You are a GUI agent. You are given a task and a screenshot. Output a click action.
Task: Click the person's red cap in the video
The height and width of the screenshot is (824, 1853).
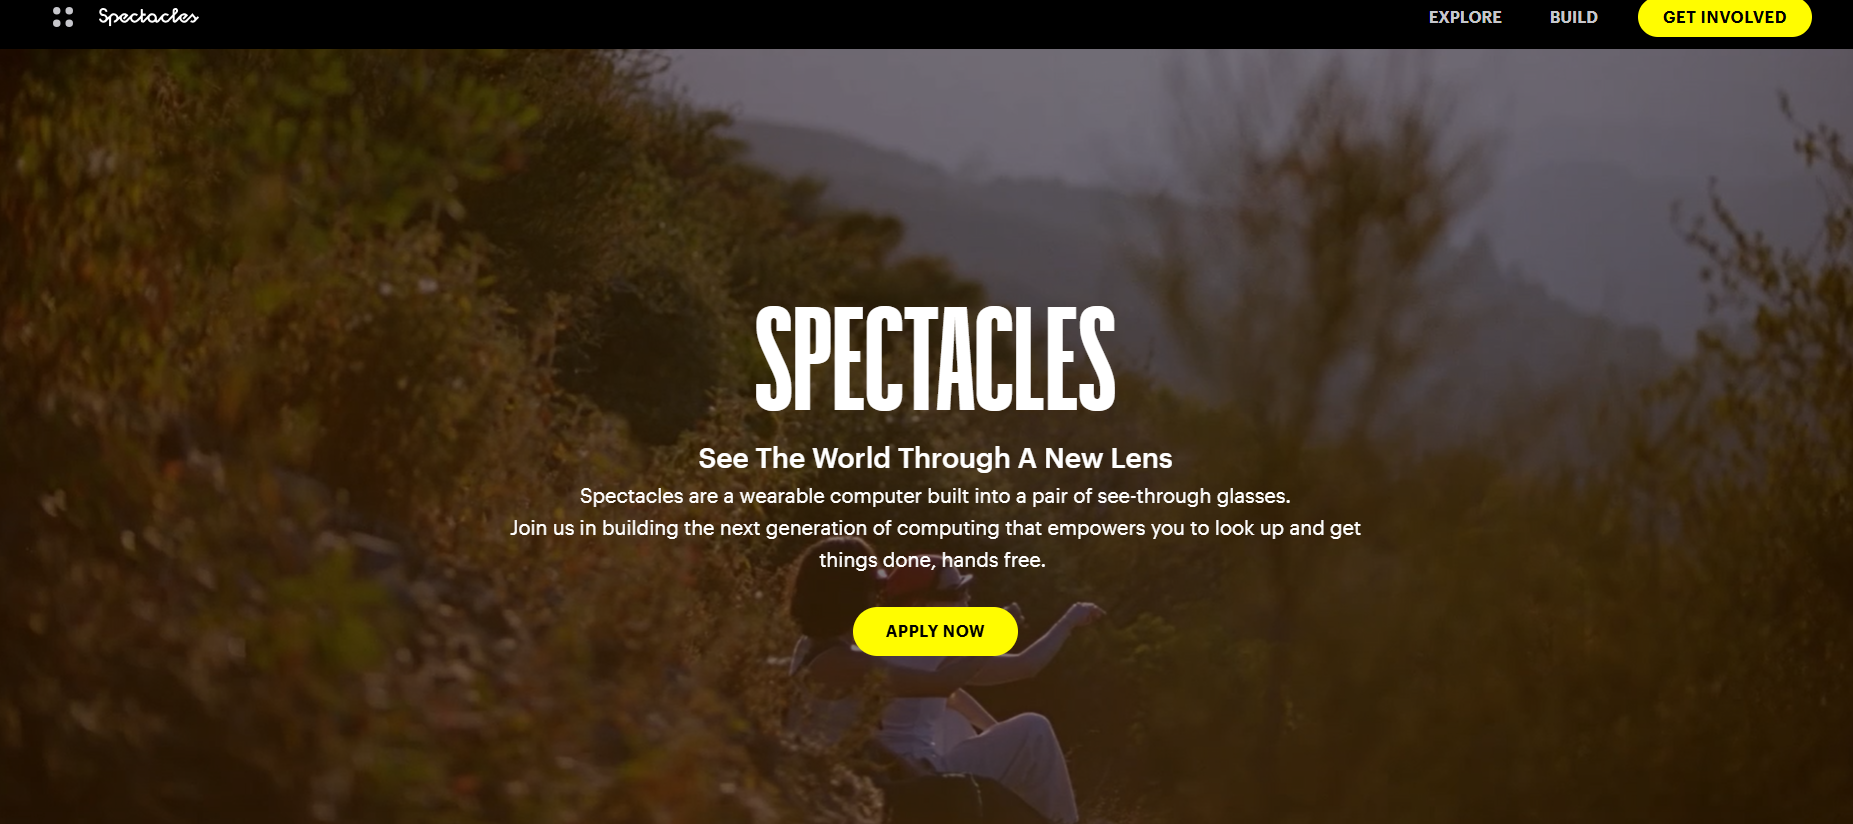pos(925,580)
